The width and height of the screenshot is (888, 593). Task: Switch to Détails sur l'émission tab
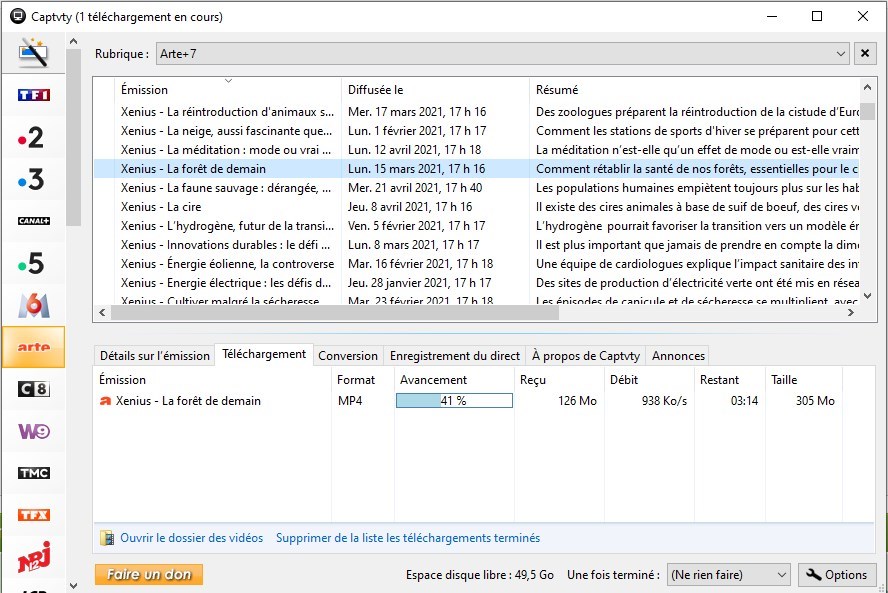(155, 356)
